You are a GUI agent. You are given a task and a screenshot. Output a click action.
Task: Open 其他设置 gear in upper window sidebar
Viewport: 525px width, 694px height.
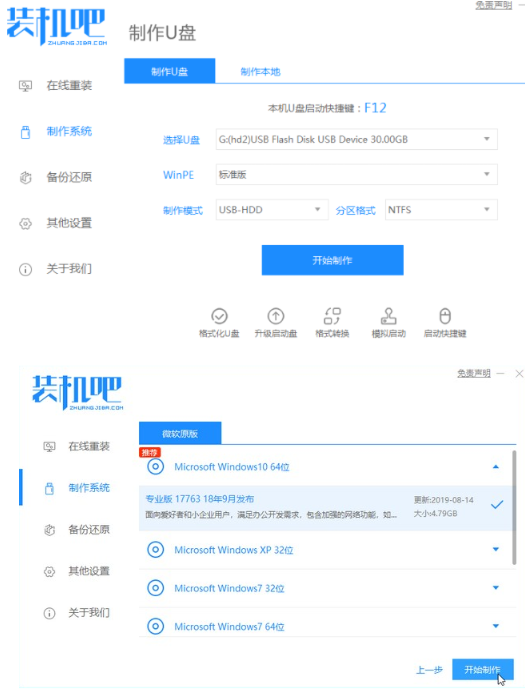point(56,223)
